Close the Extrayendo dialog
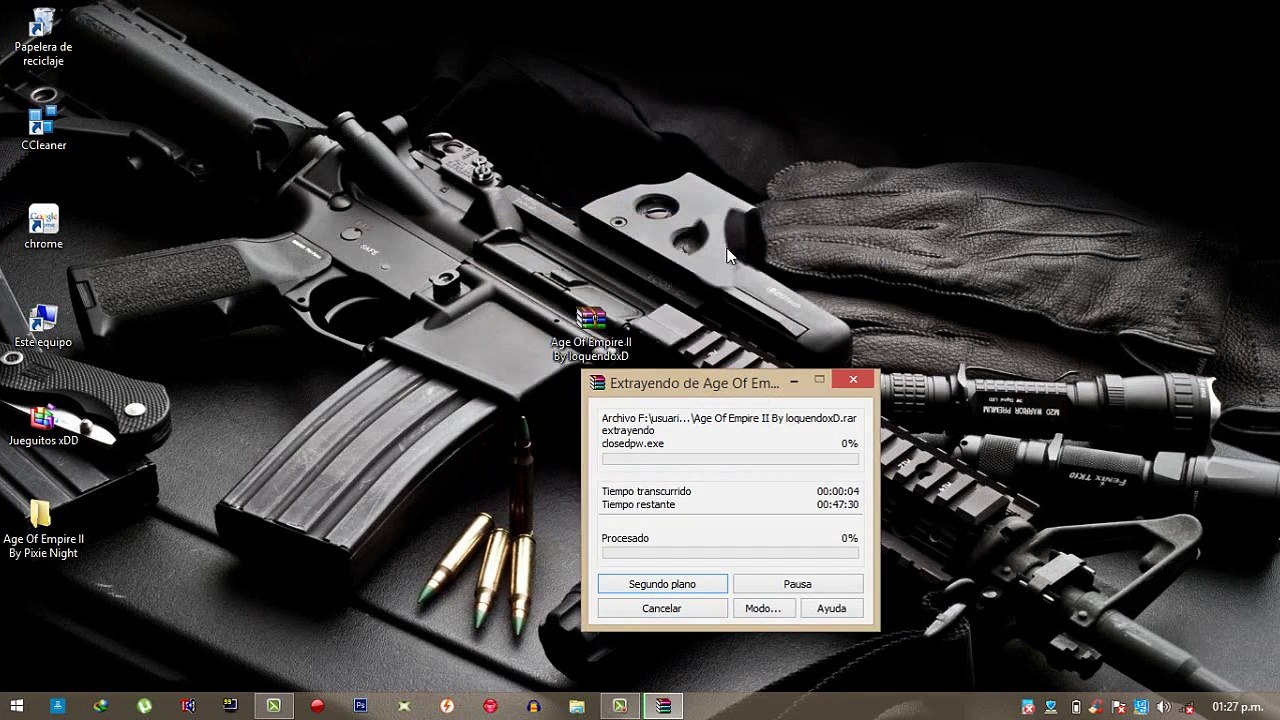The image size is (1280, 720). point(853,380)
